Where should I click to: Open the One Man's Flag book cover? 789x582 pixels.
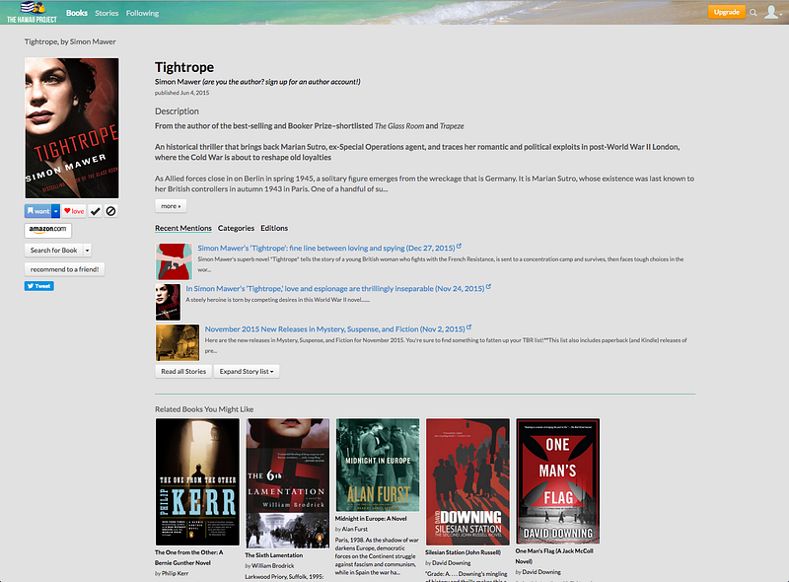coord(557,481)
